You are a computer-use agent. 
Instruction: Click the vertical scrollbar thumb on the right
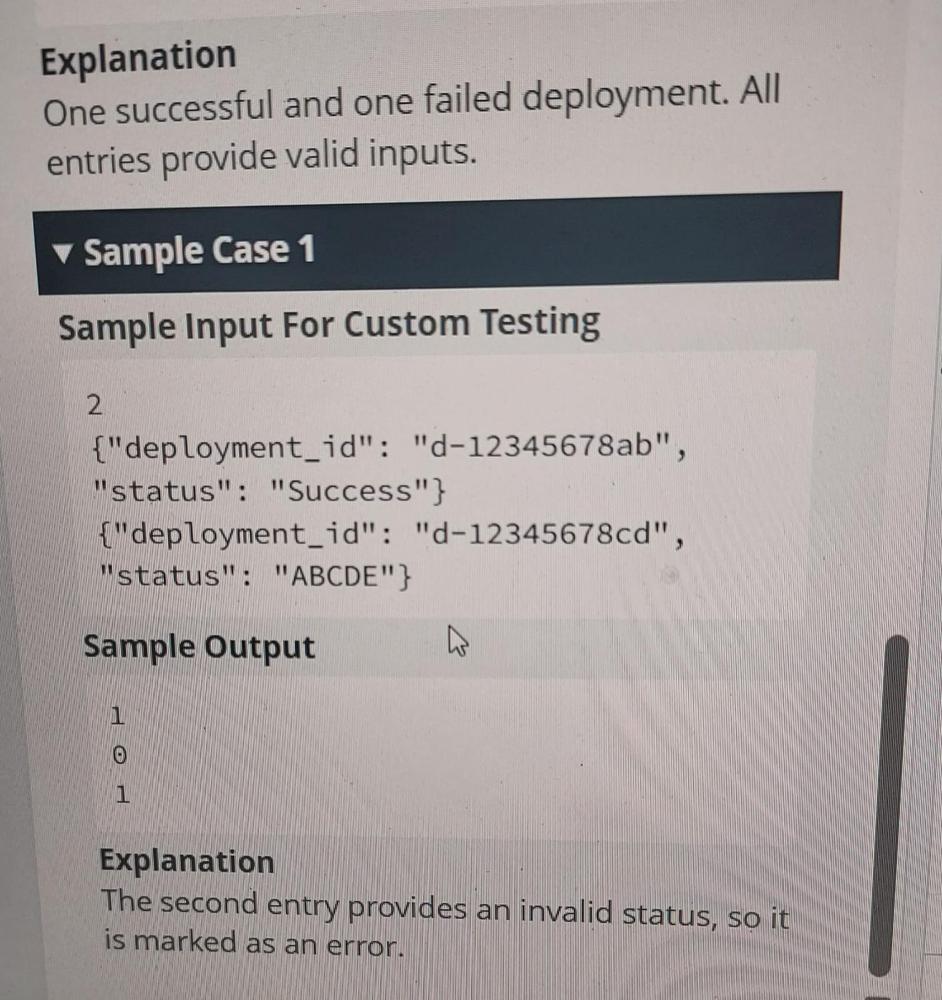[x=889, y=800]
